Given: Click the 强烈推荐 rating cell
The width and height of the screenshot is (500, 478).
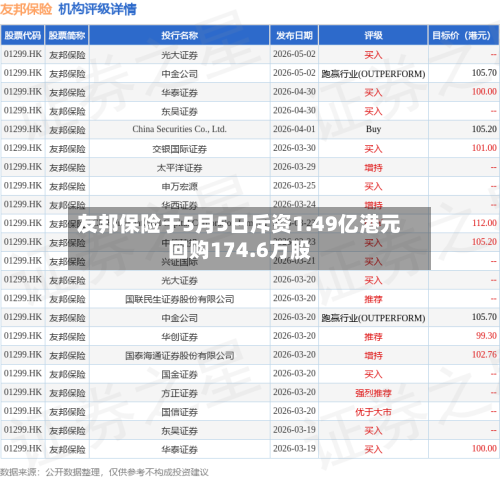Looking at the screenshot, I should (373, 393).
